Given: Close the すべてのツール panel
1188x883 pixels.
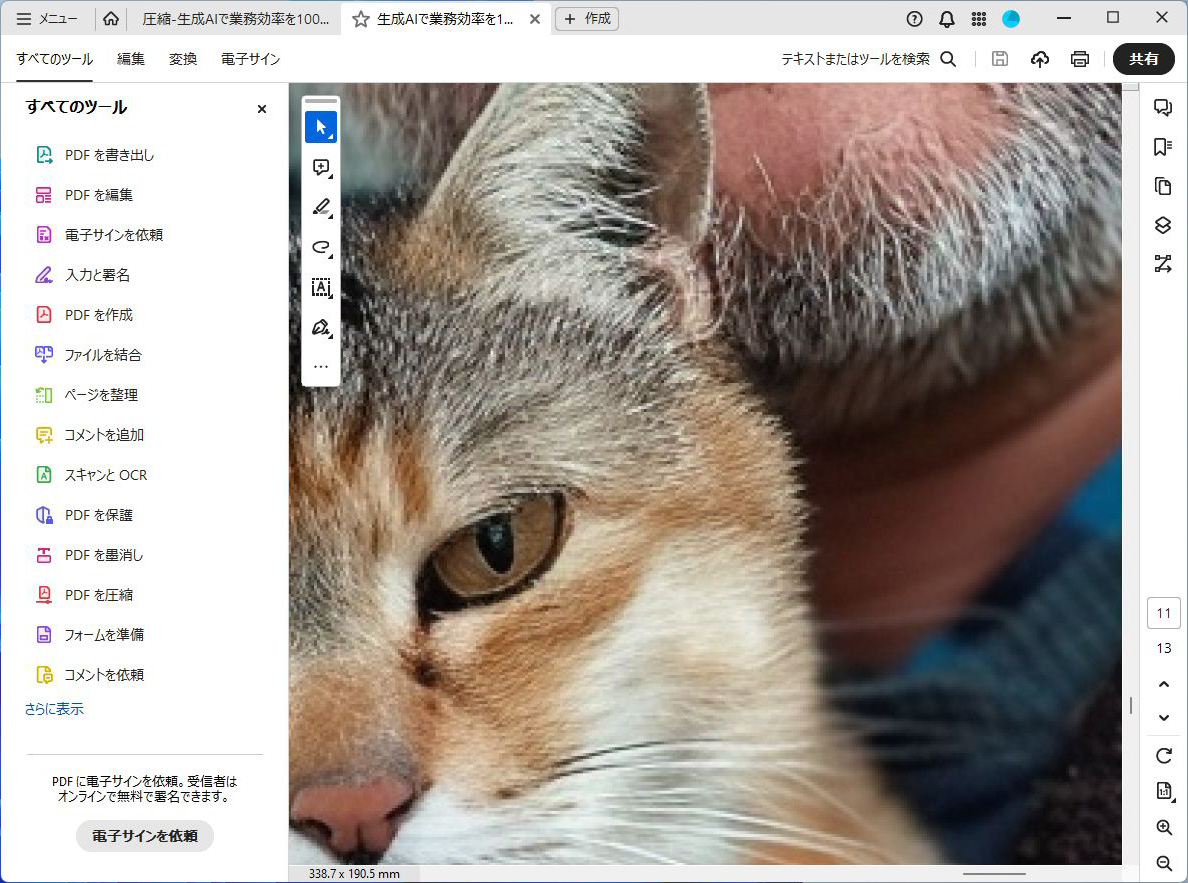Looking at the screenshot, I should (x=261, y=109).
